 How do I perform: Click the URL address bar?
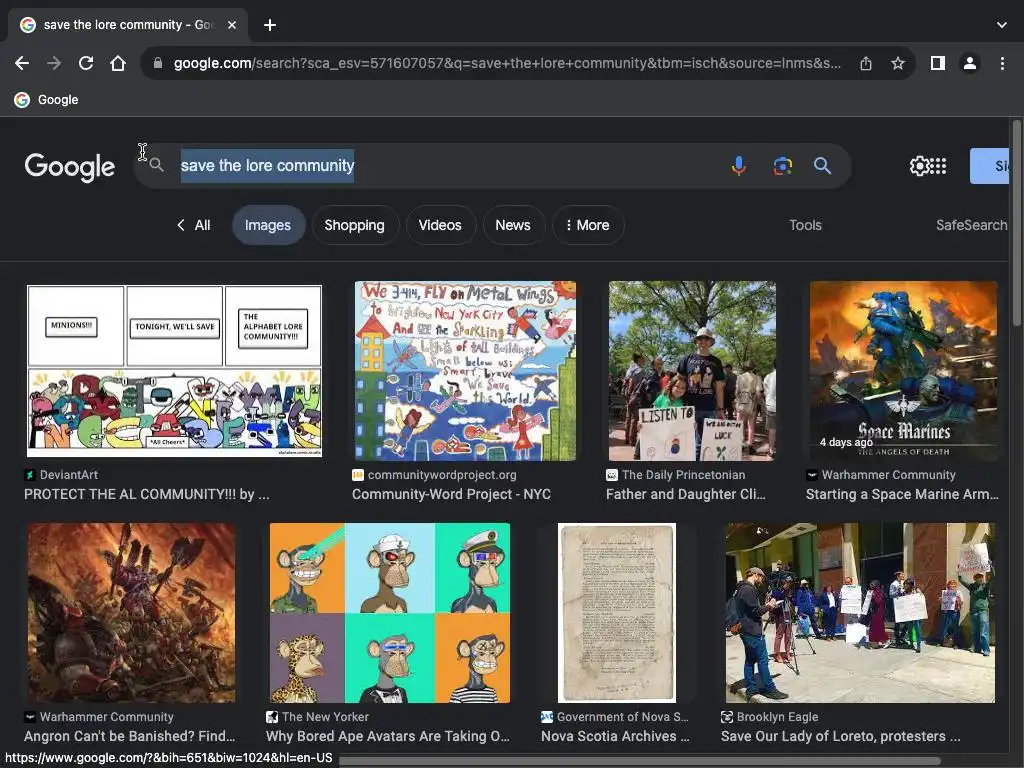507,63
